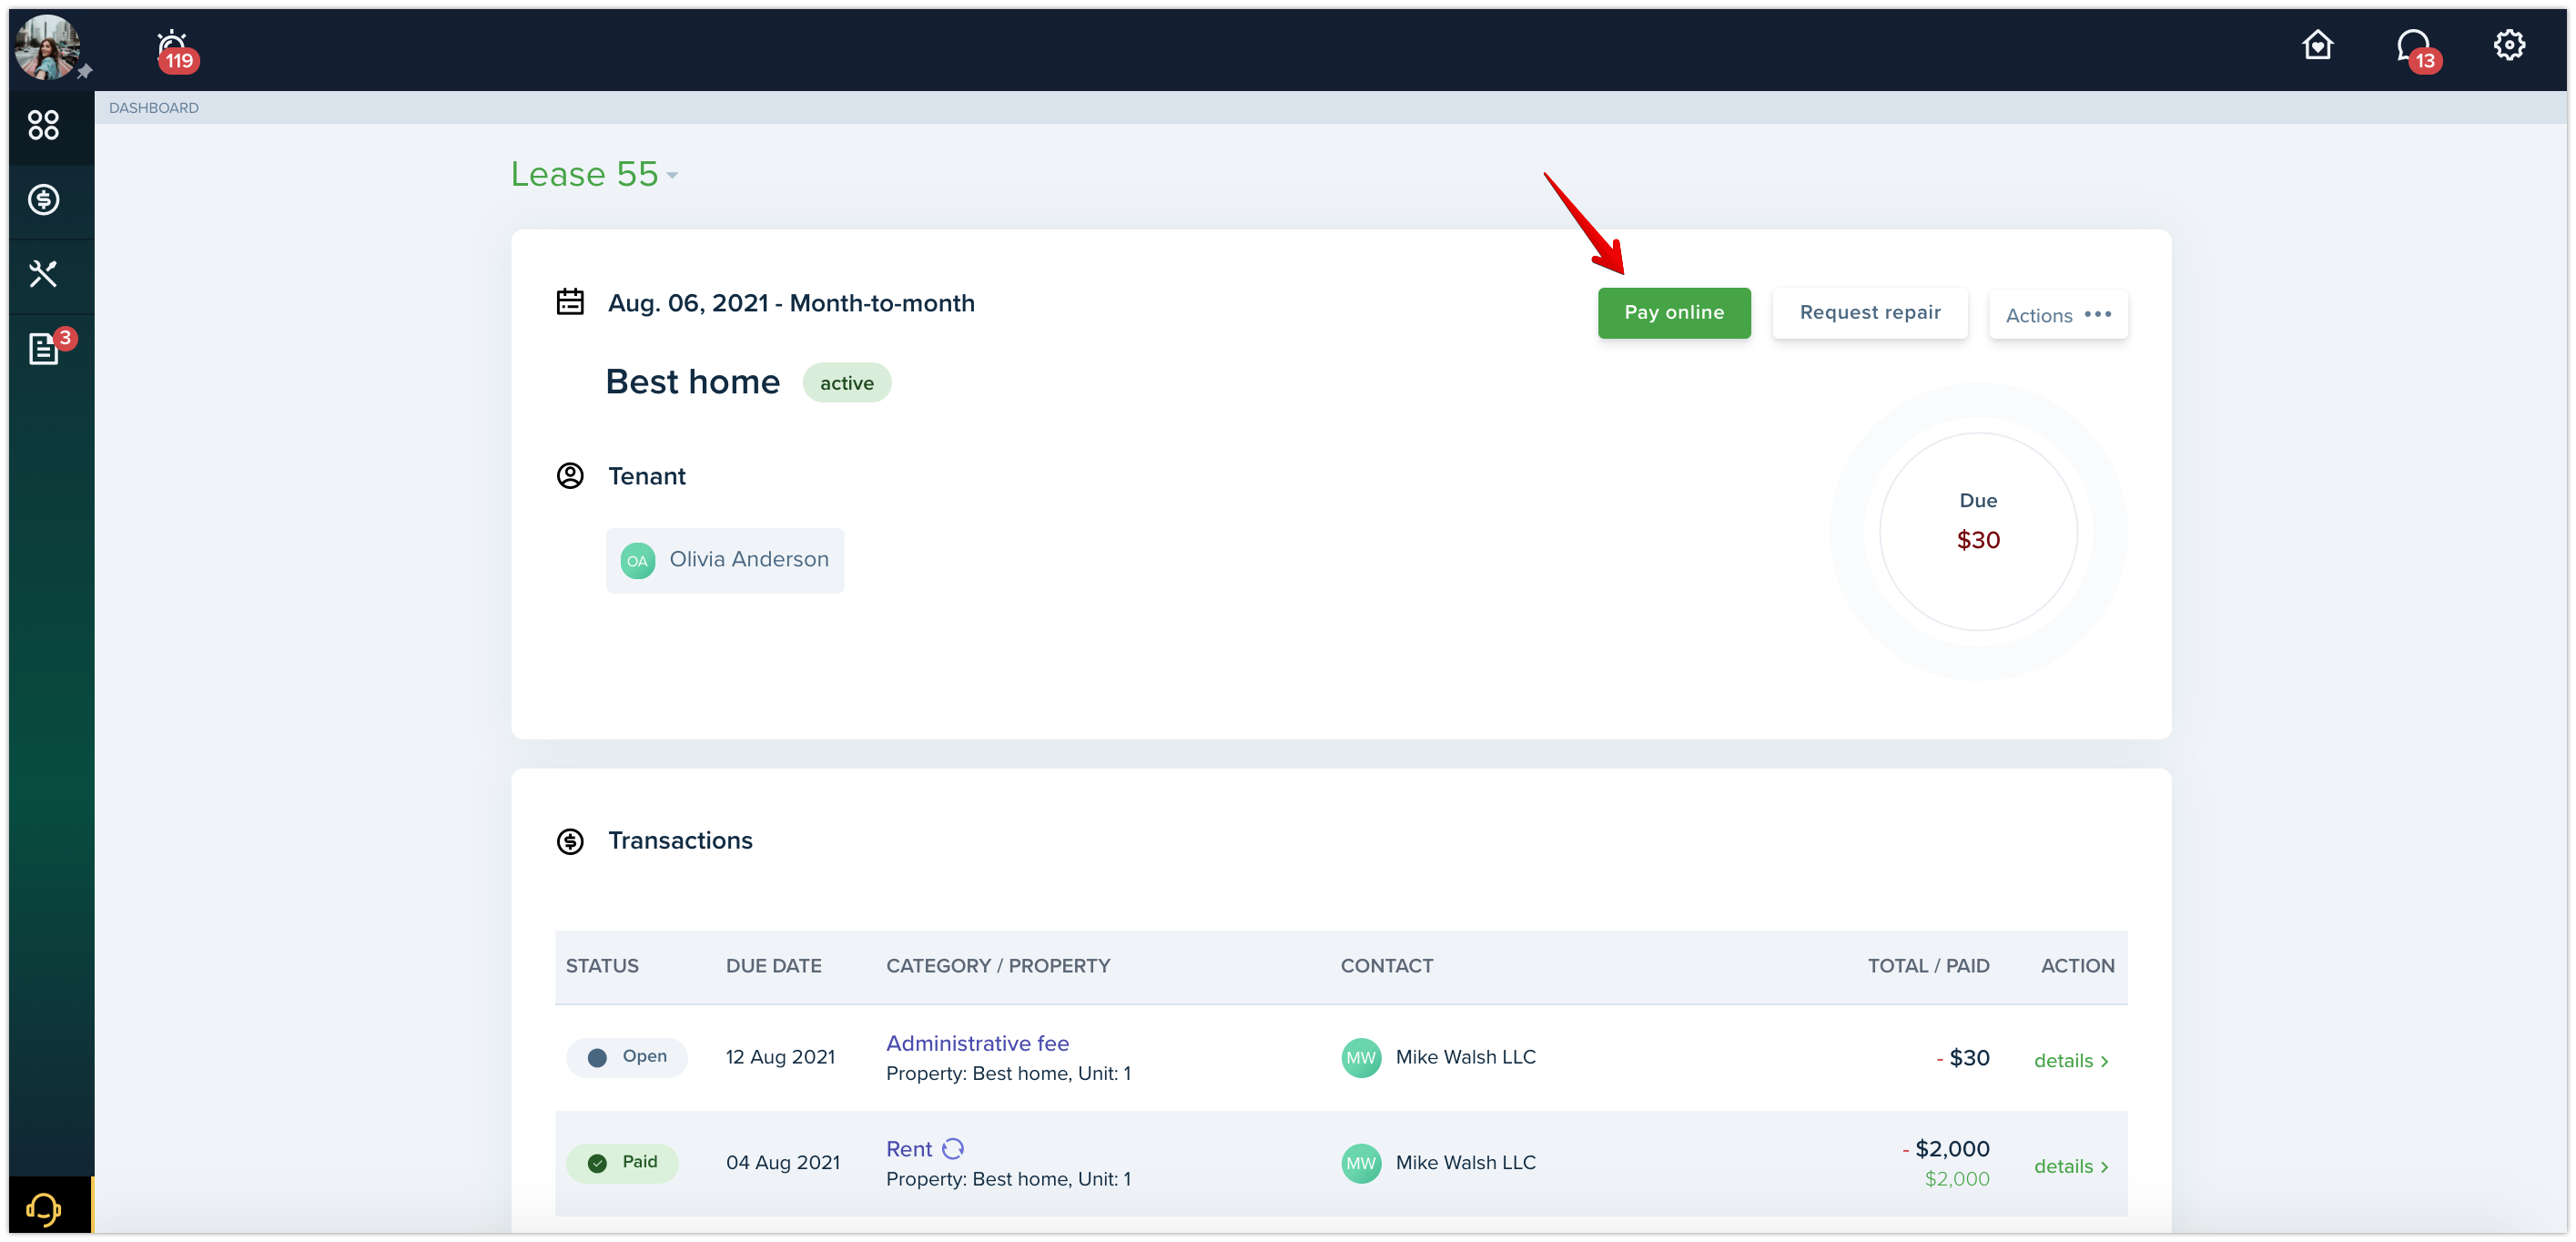Click Mike Walsh LLC in Administrative fee row

click(x=1465, y=1057)
